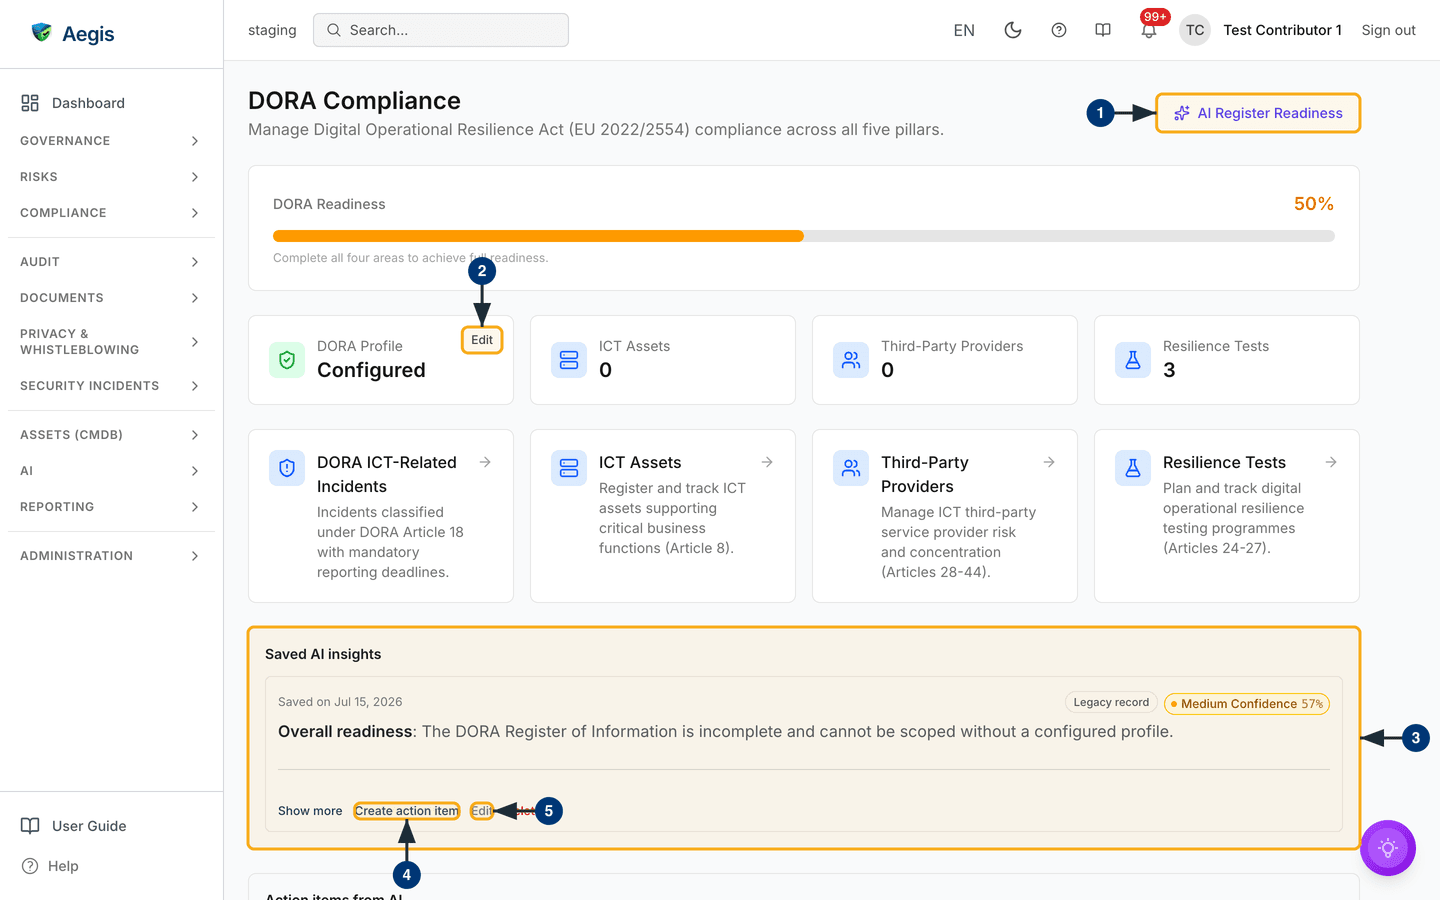Click the people icon beside the Manage ICT third-party description
Image resolution: width=1440 pixels, height=900 pixels.
coord(851,468)
